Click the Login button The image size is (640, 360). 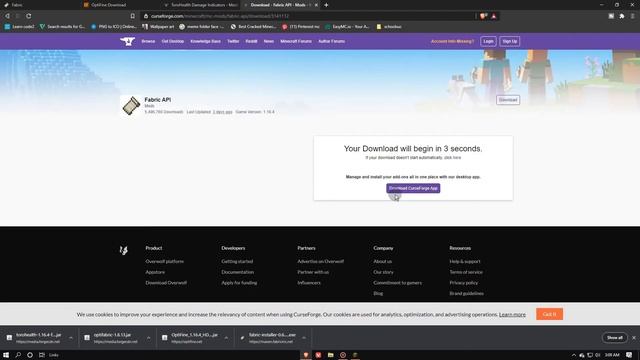coord(488,41)
